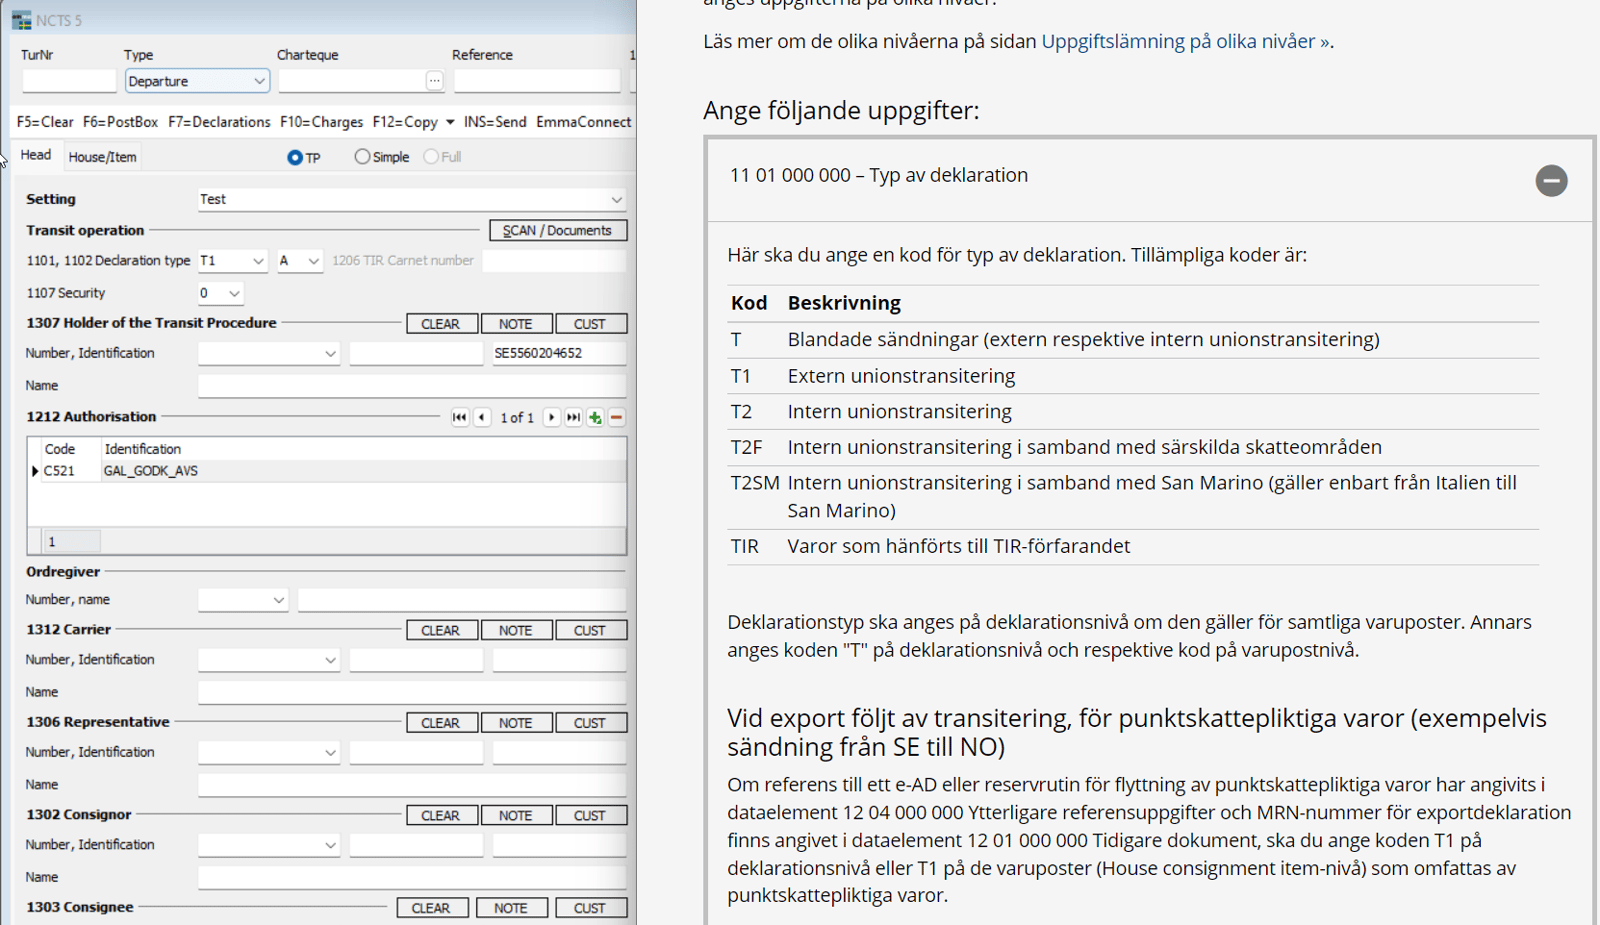Choose the Full radio option
Viewport: 1600px width, 925px height.
coord(431,157)
